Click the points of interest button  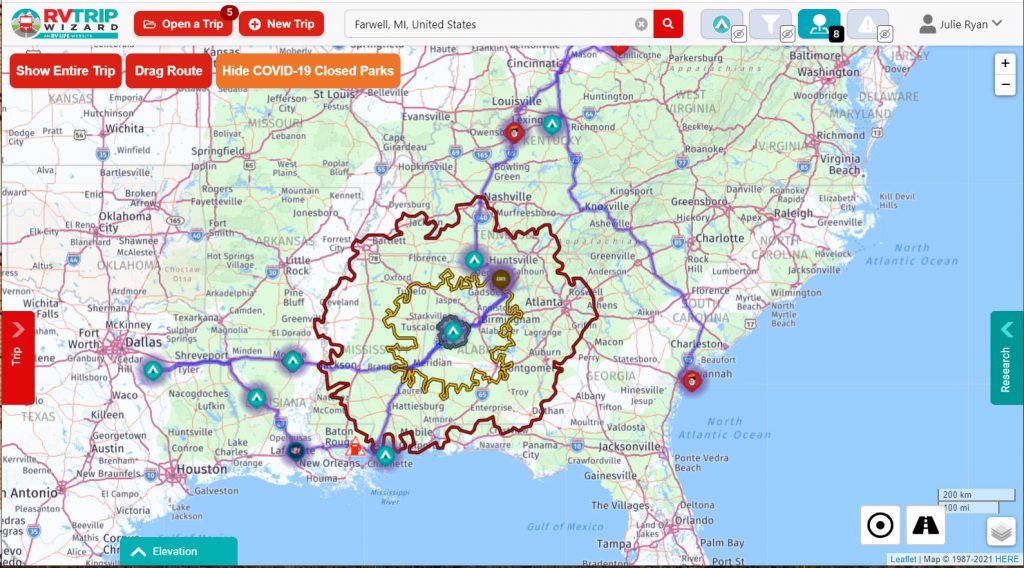[x=818, y=25]
